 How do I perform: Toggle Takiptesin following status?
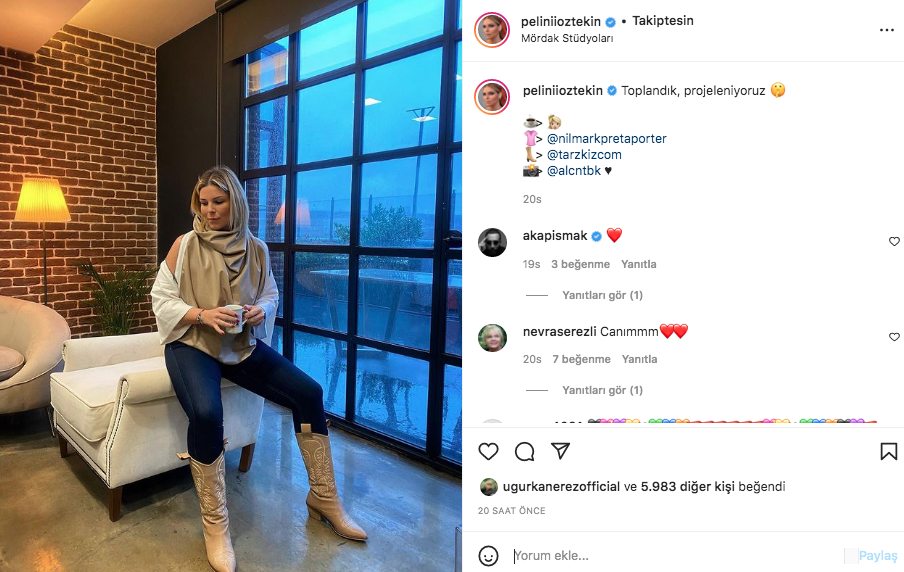(663, 21)
